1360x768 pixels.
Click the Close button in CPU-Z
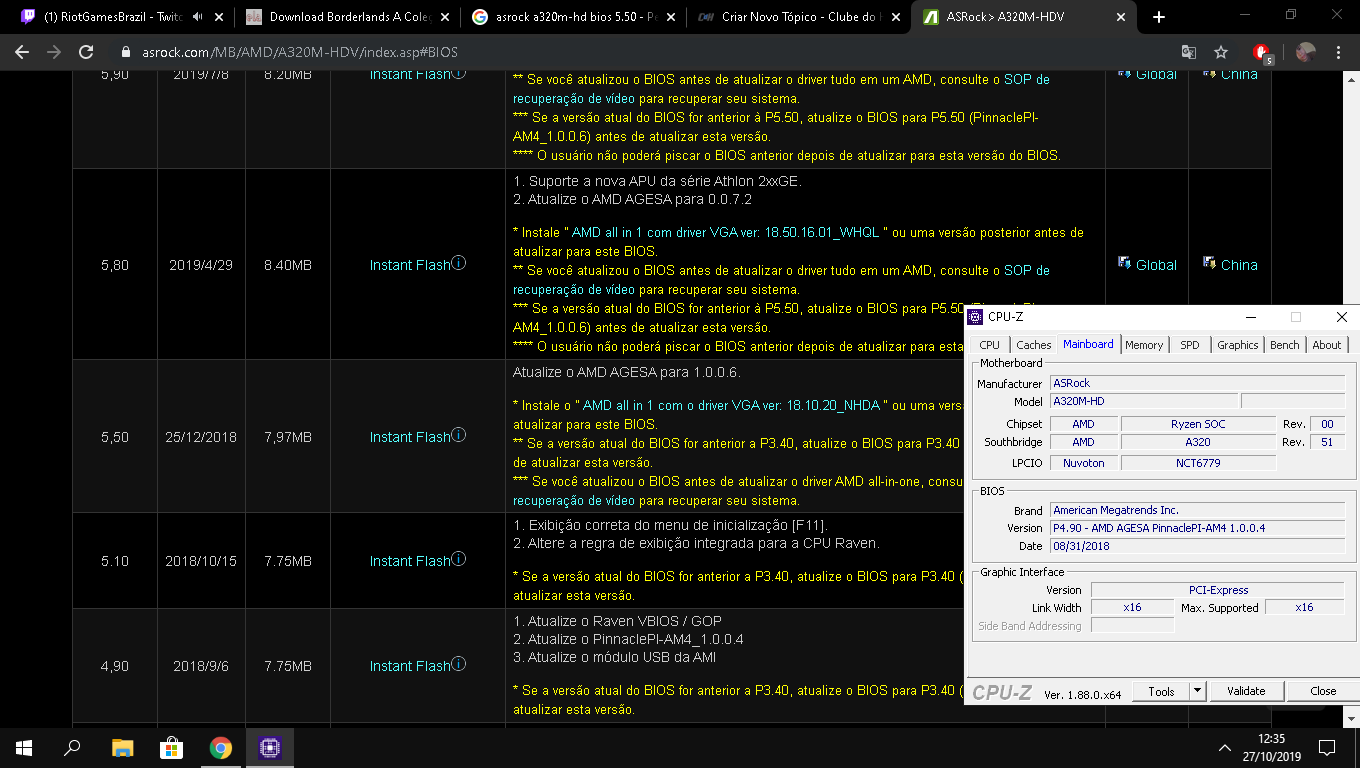pos(1323,691)
